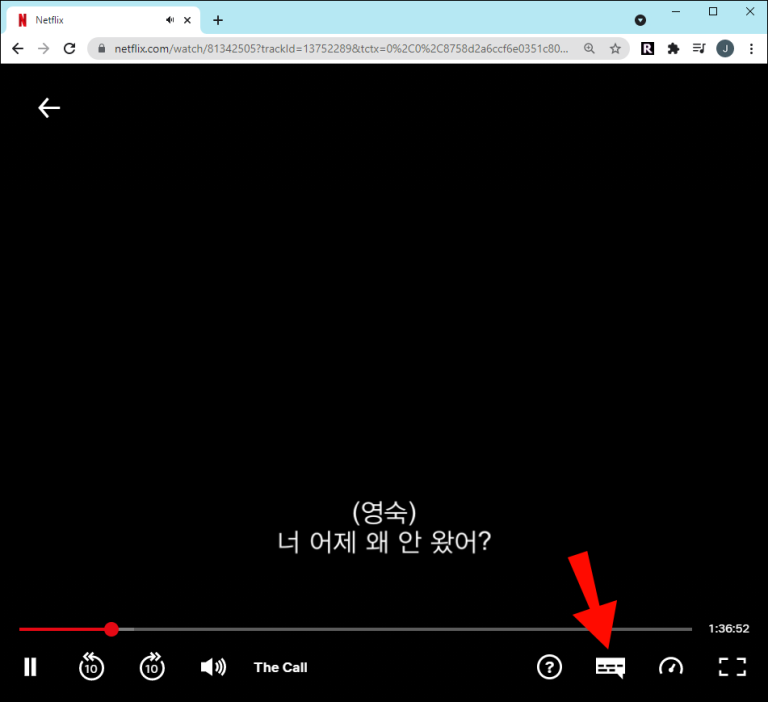Click the R extension icon
768x702 pixels.
pos(647,48)
